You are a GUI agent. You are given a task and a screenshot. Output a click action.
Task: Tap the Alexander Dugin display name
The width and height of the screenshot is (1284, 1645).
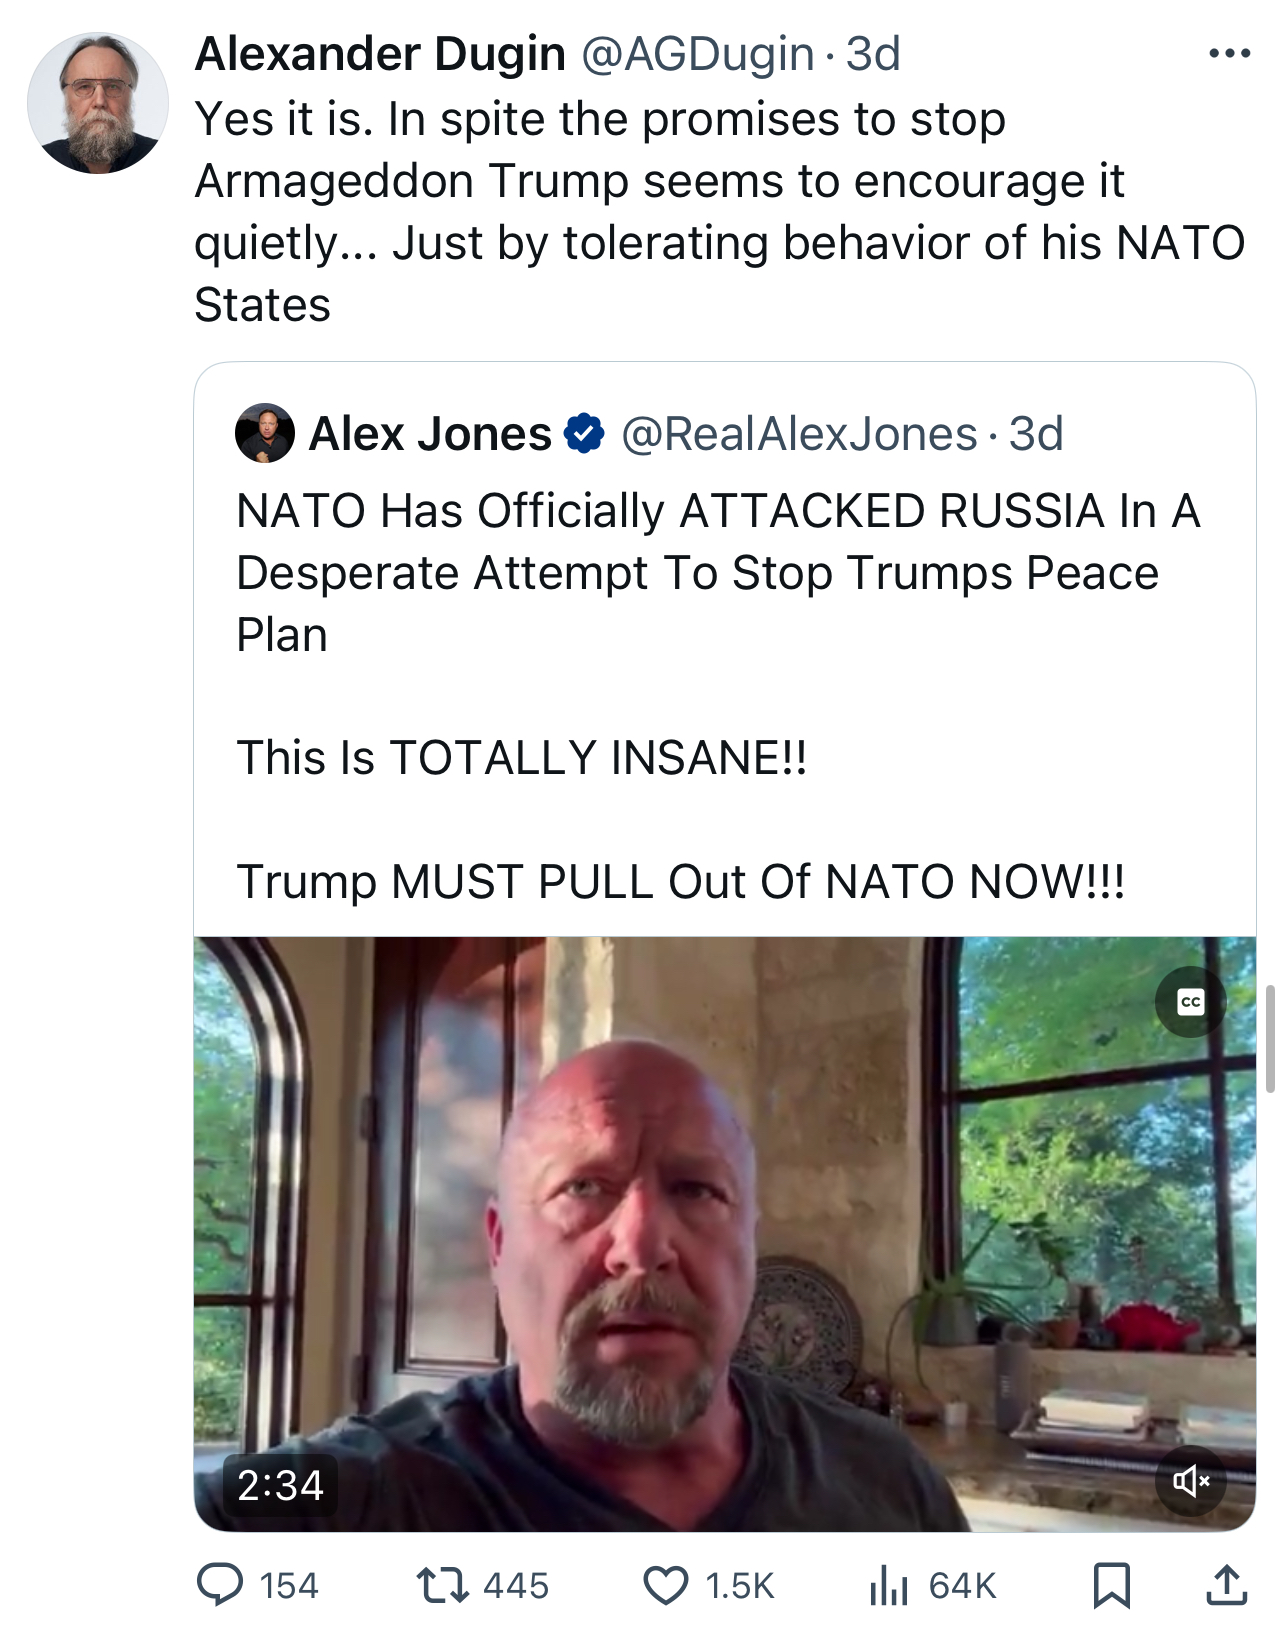380,54
